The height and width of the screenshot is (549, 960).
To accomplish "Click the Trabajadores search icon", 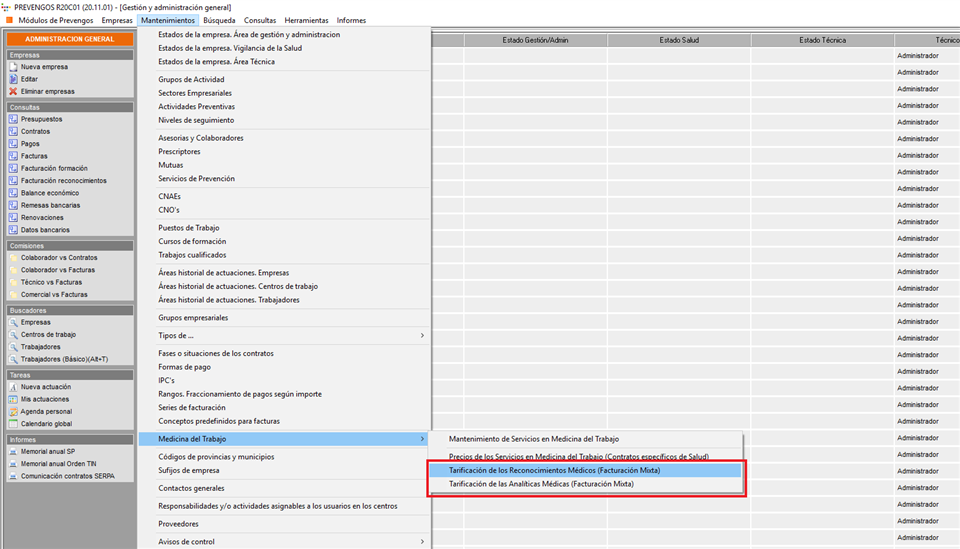I will (13, 347).
